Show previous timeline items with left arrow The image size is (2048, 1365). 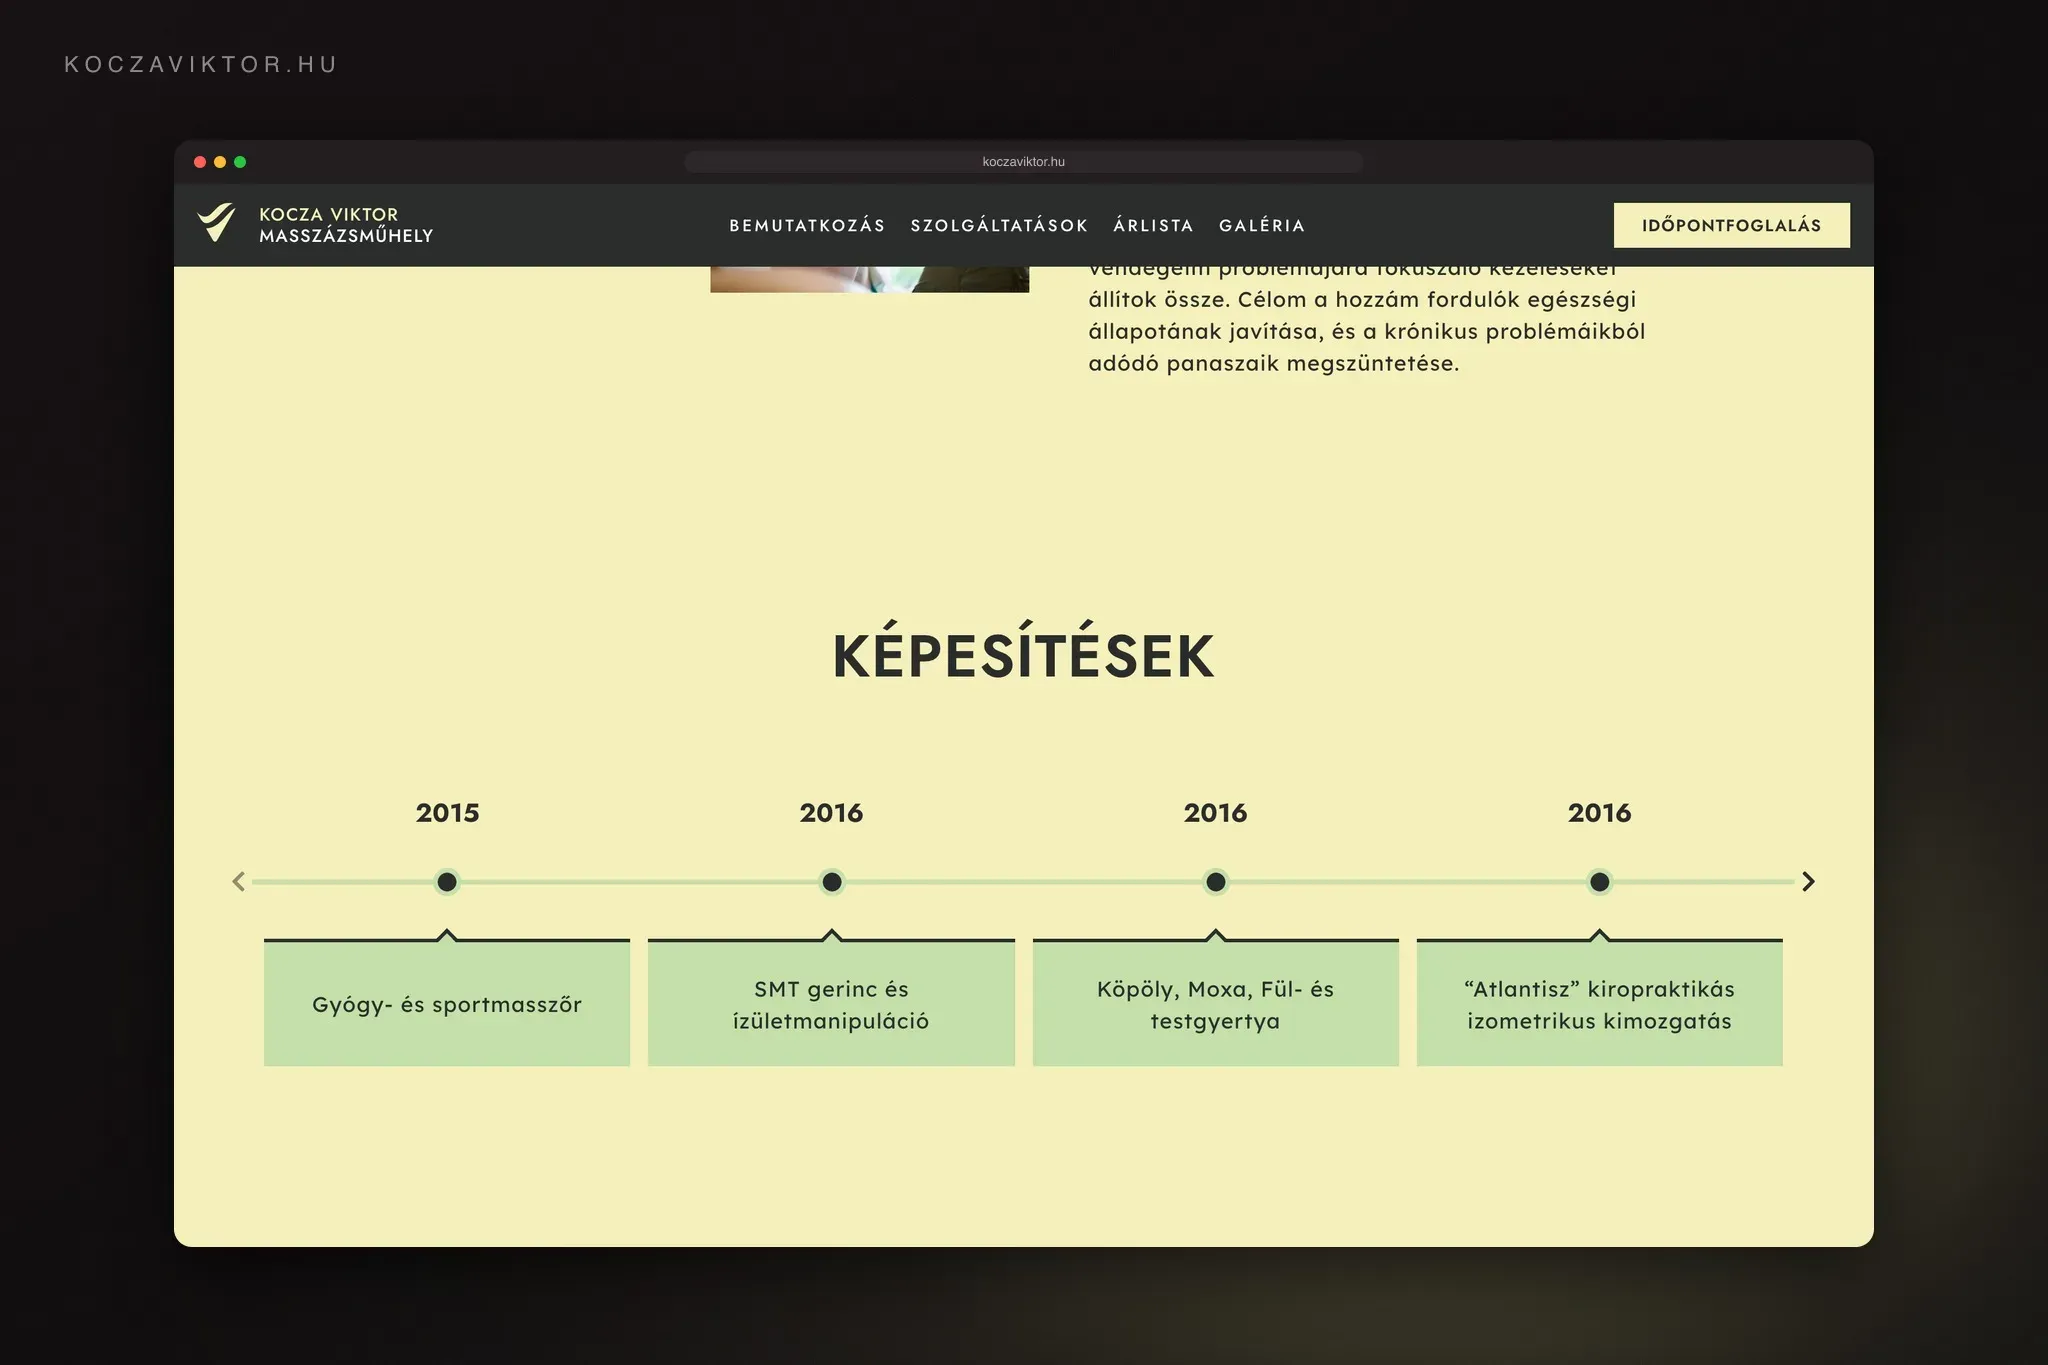click(x=238, y=881)
